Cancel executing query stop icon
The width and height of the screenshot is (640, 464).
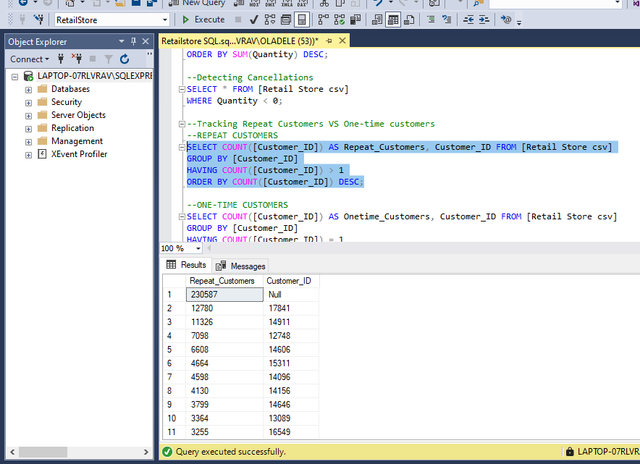coord(238,20)
